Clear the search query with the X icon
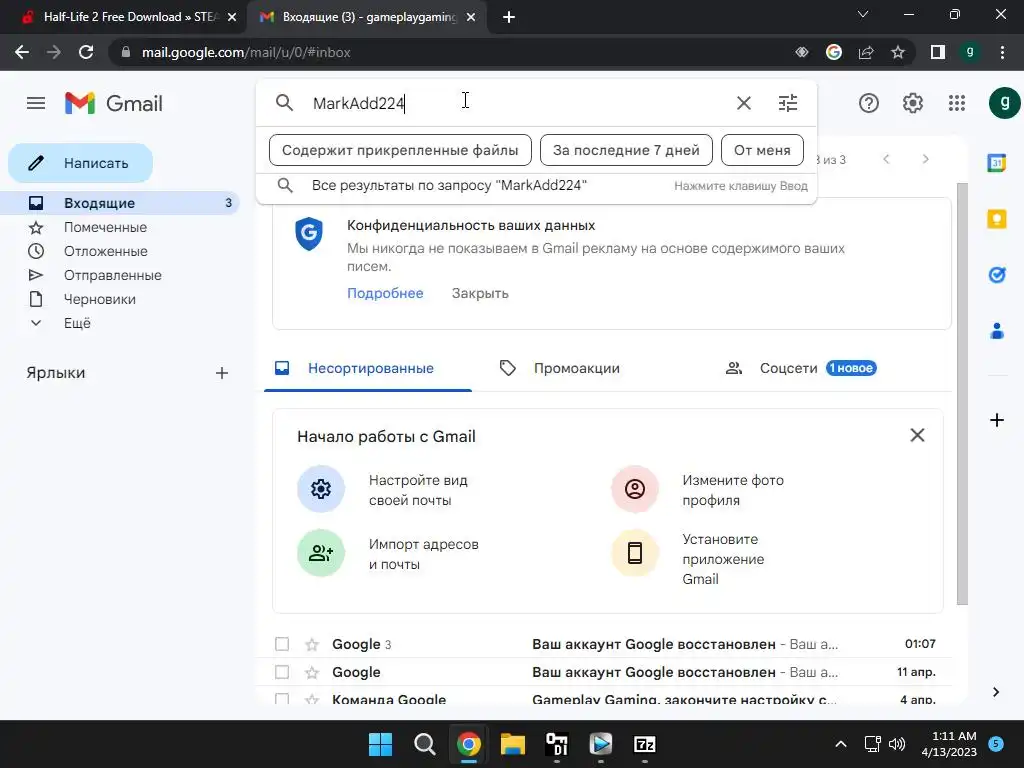 click(743, 103)
